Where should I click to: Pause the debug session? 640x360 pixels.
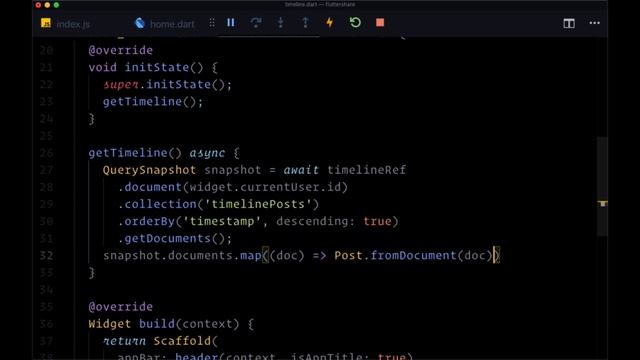231,22
